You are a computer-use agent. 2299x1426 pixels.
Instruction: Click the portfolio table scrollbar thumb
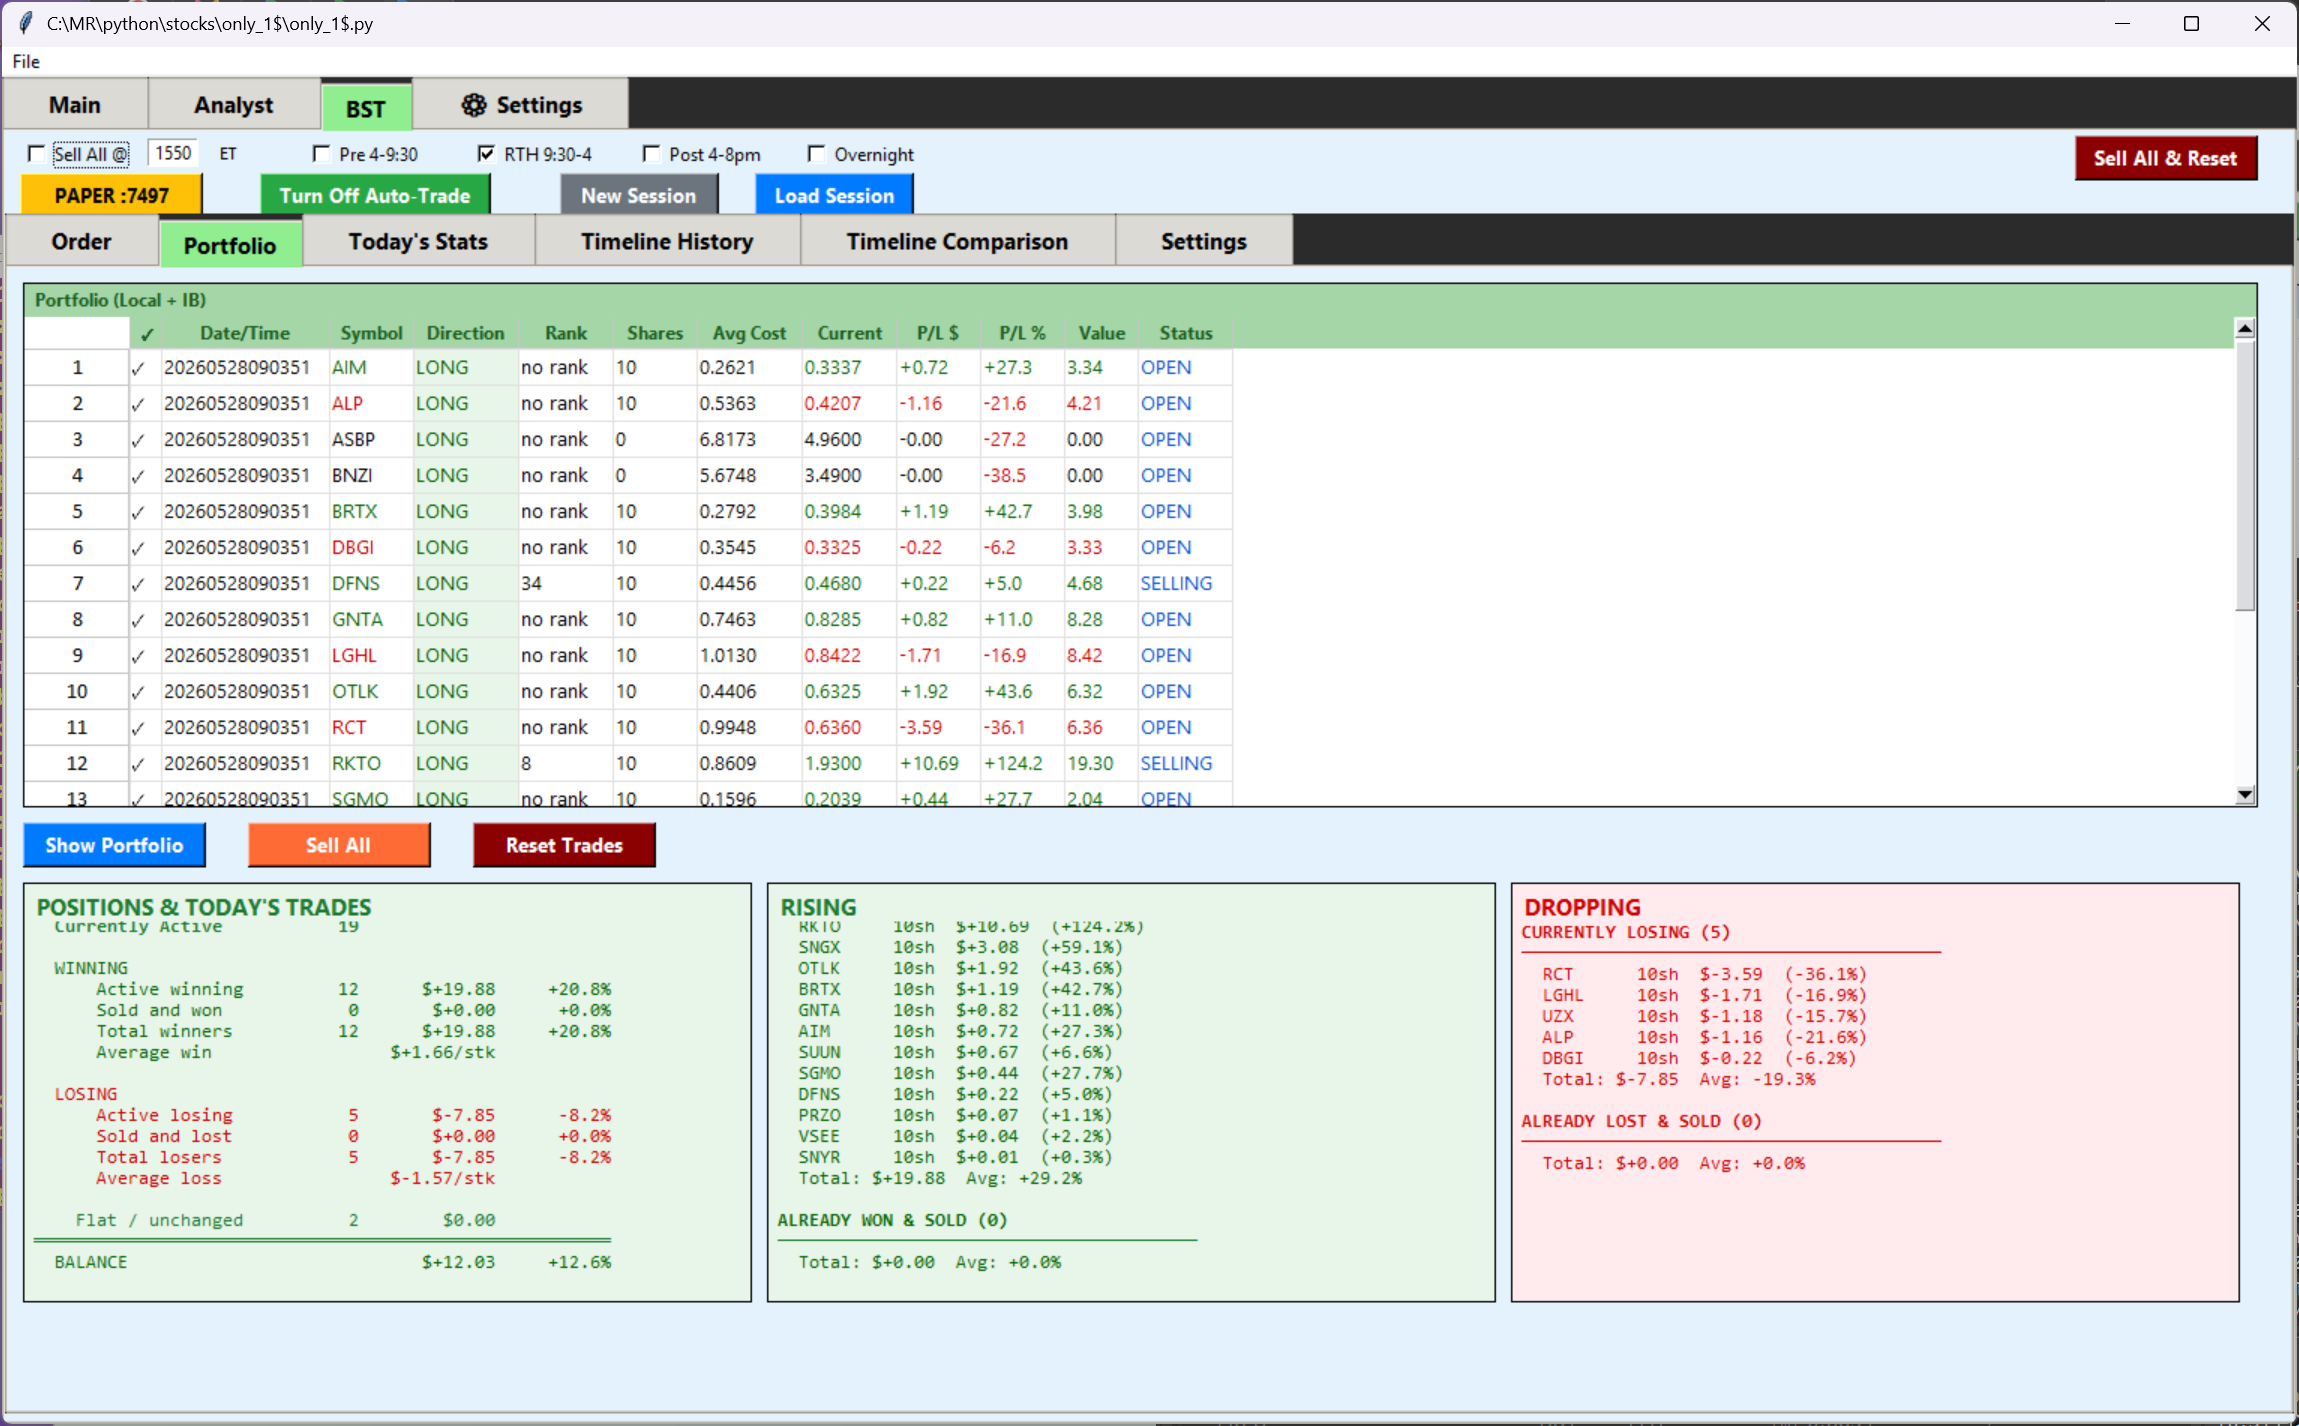click(x=2244, y=474)
